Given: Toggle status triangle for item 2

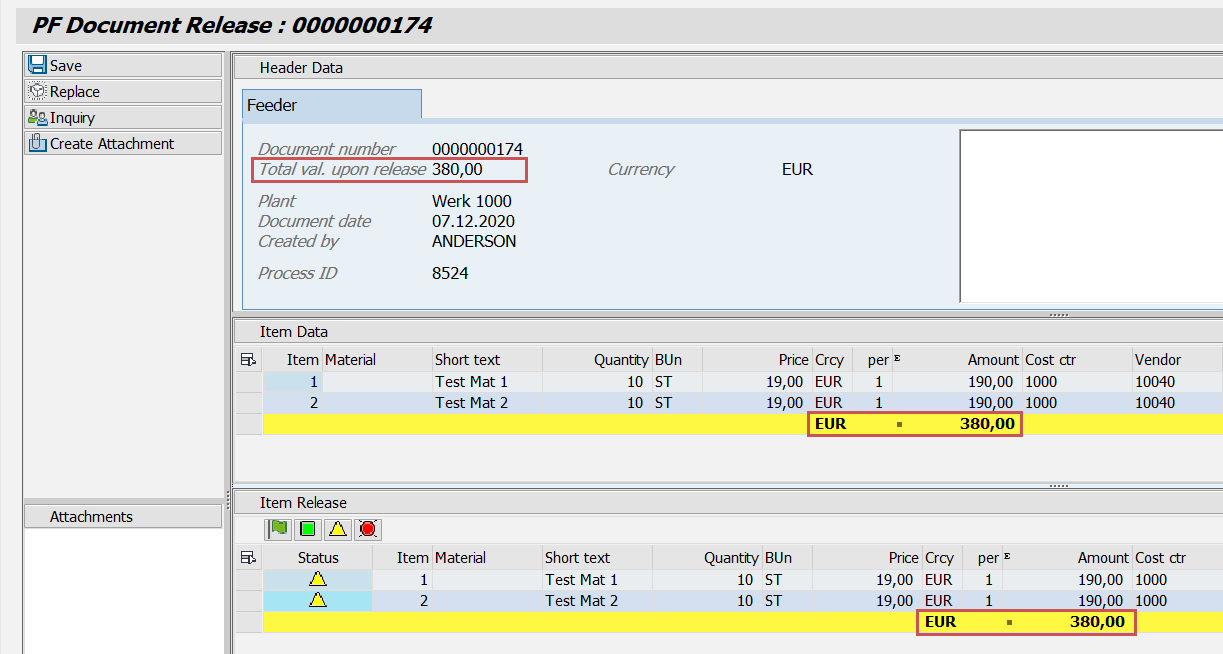Looking at the screenshot, I should point(318,601).
